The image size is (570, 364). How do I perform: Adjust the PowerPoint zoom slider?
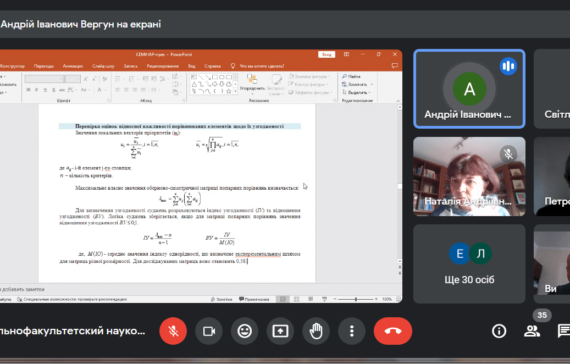point(356,299)
